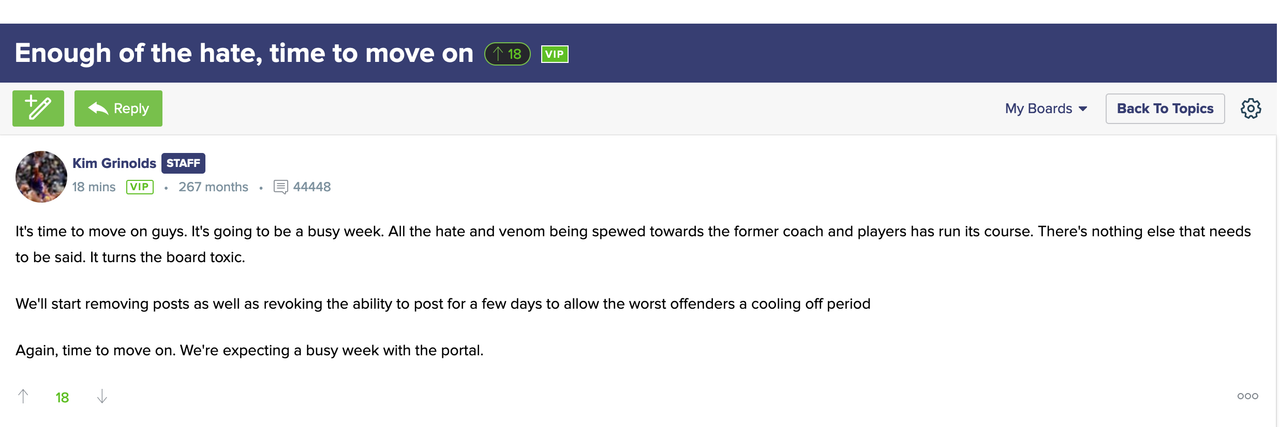
Task: Click the upvote badge in the thread title
Action: [507, 54]
